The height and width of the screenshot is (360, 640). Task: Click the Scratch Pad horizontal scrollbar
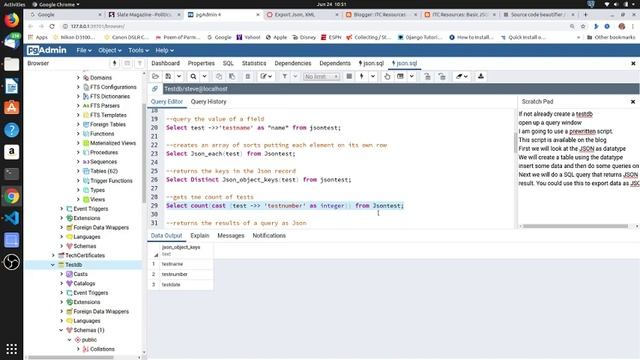576,226
